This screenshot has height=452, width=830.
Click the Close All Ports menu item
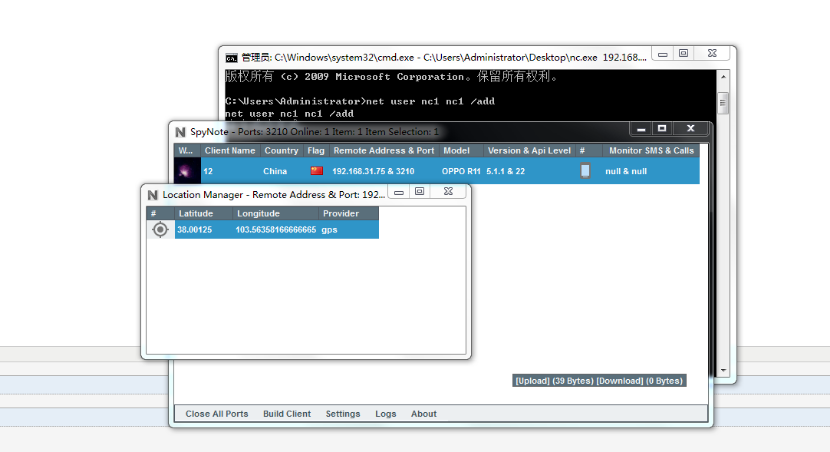coord(216,414)
